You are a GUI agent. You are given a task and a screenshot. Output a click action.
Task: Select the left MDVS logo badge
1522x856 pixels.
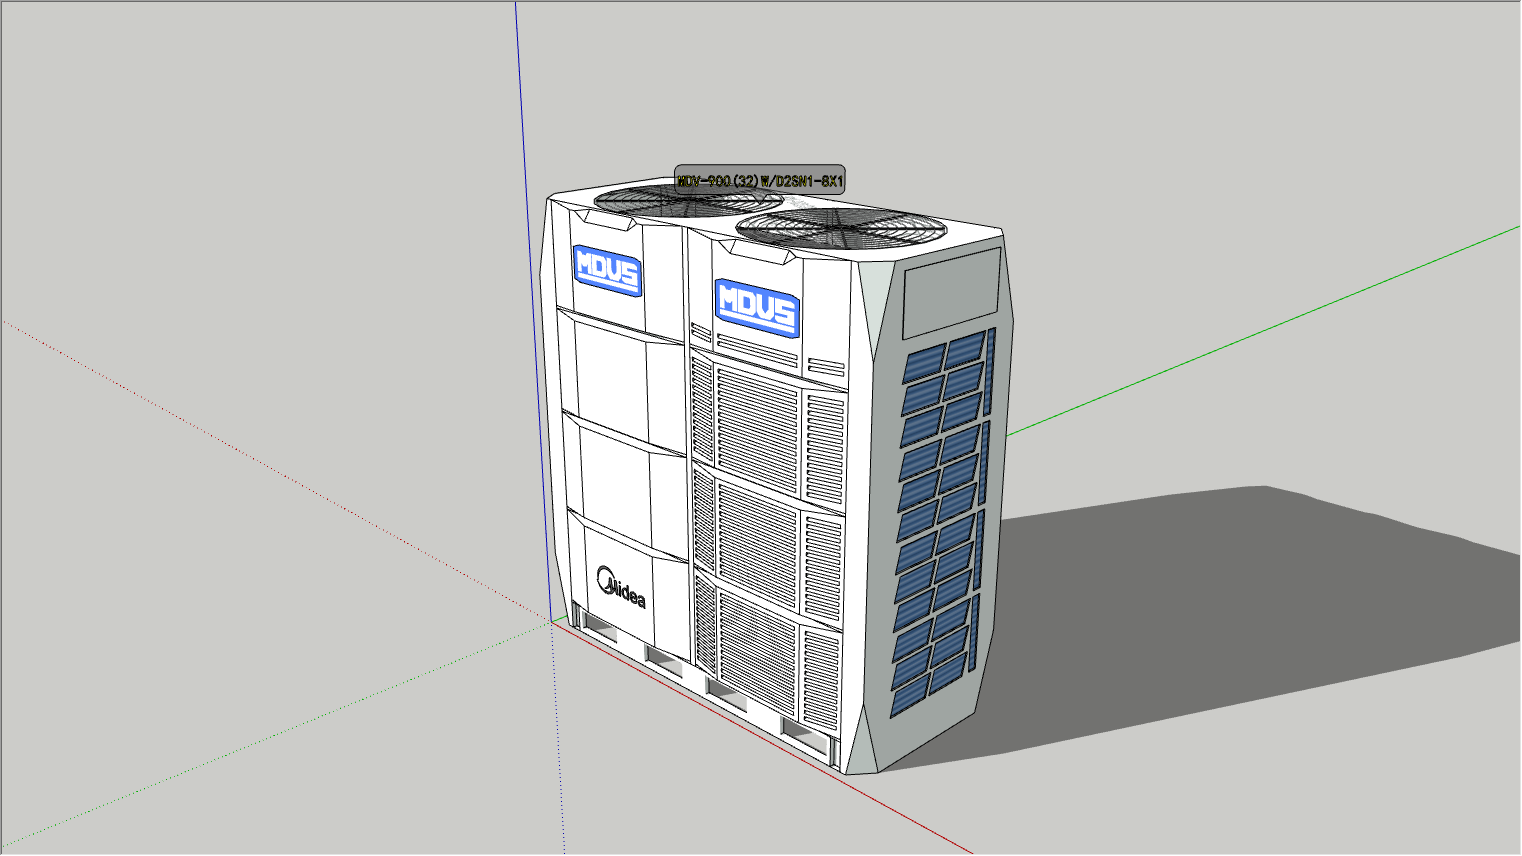tap(607, 270)
